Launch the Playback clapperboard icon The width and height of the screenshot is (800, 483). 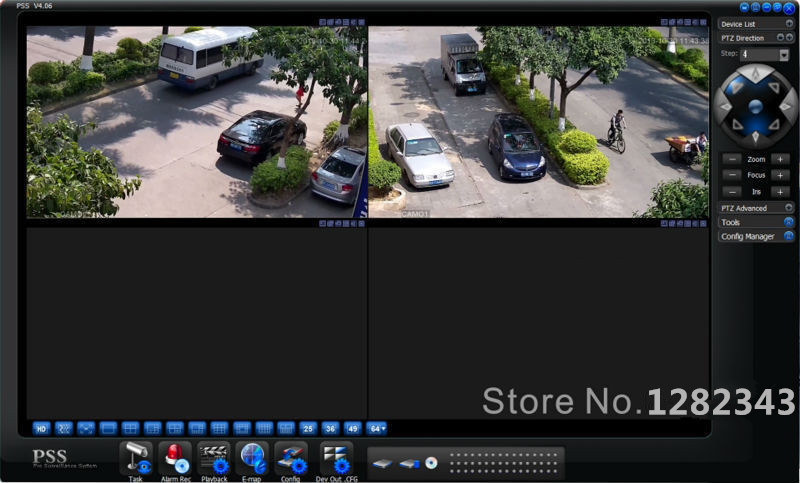pyautogui.click(x=214, y=457)
